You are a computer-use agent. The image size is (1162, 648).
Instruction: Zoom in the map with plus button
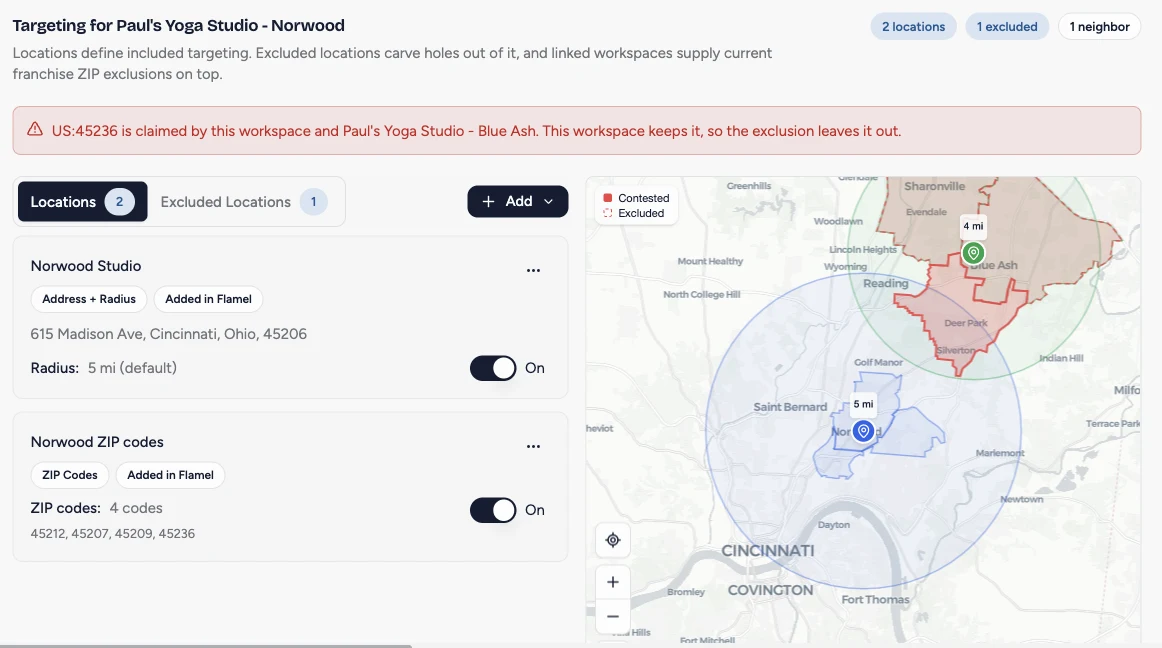pyautogui.click(x=613, y=582)
